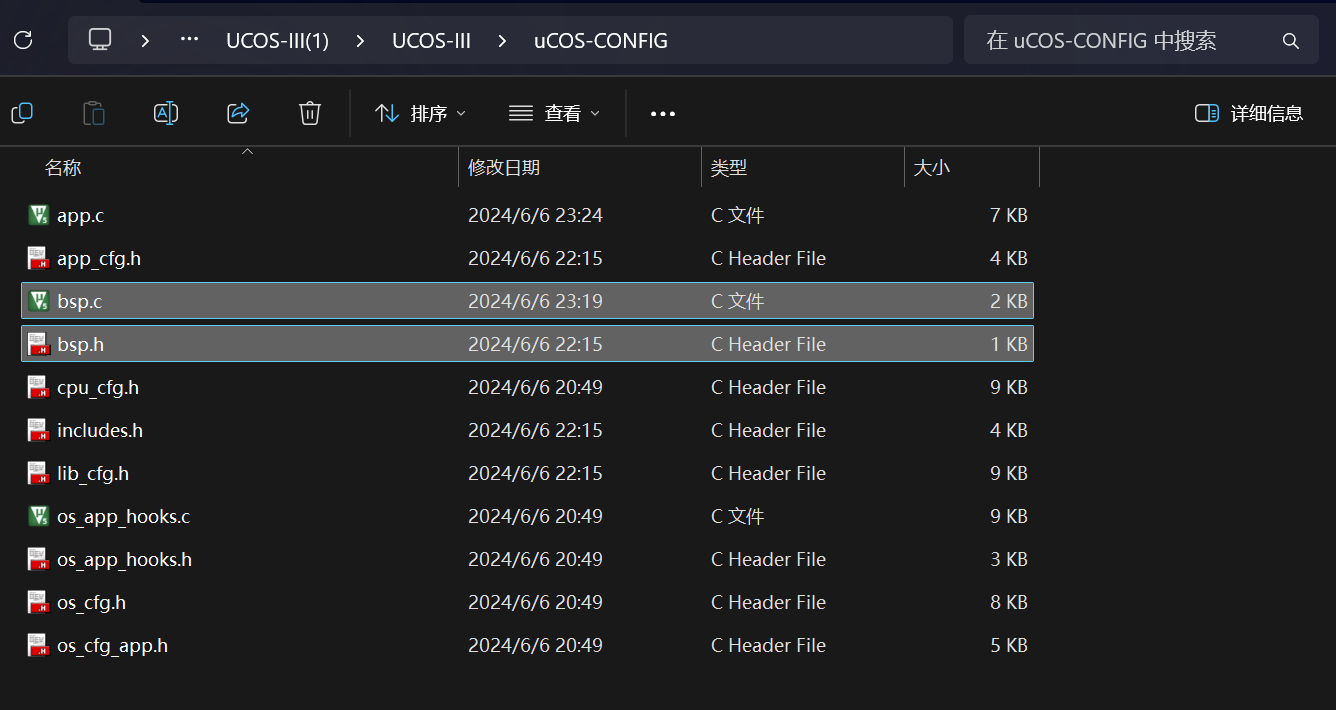Sort by 修改日期 column header
This screenshot has height=710, width=1336.
point(504,168)
